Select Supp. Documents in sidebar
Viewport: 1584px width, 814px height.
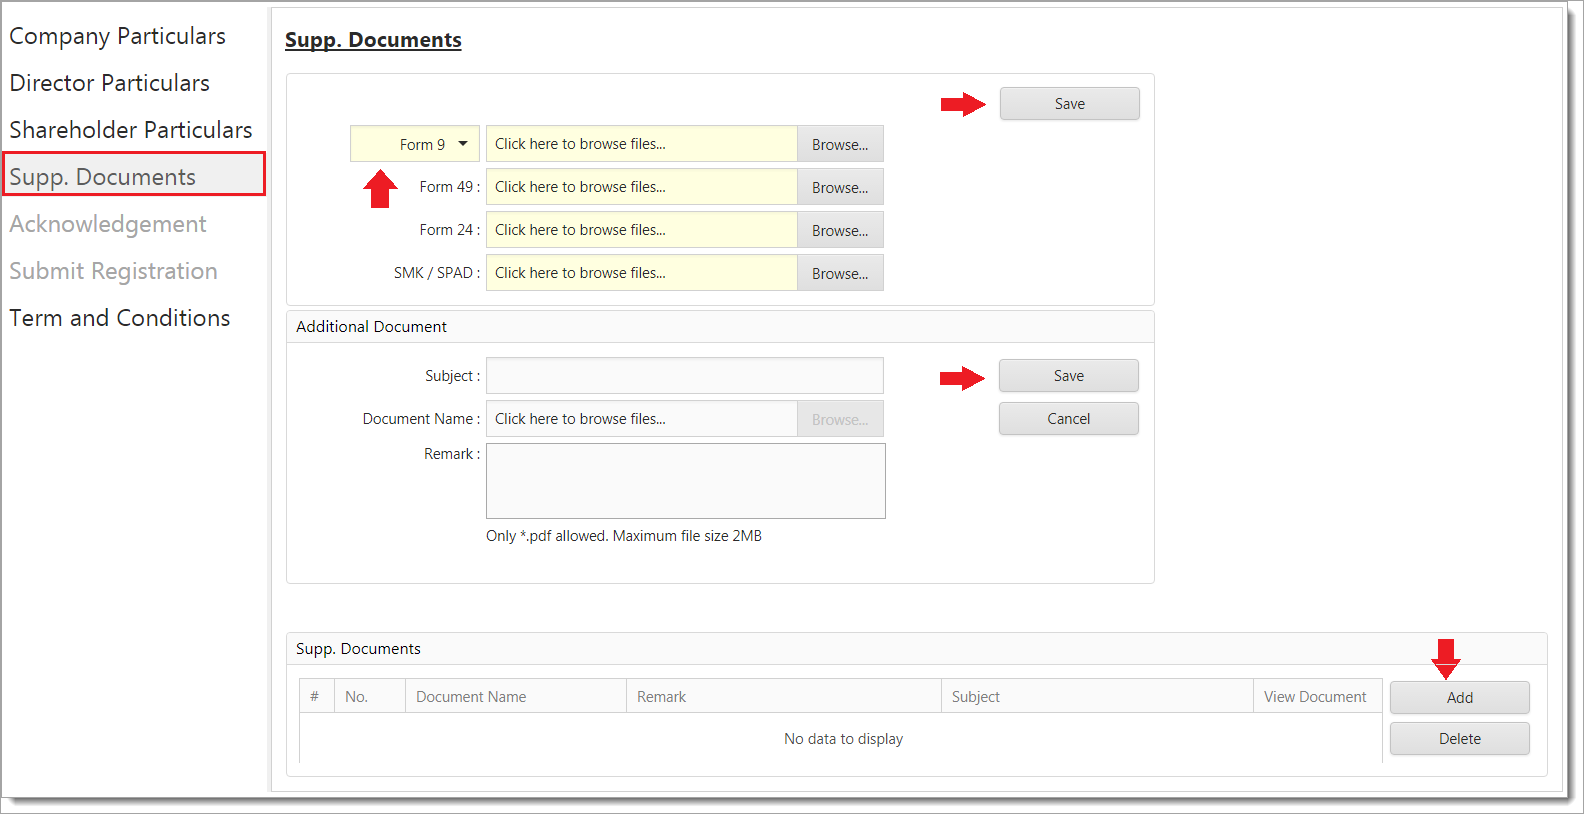[x=103, y=177]
